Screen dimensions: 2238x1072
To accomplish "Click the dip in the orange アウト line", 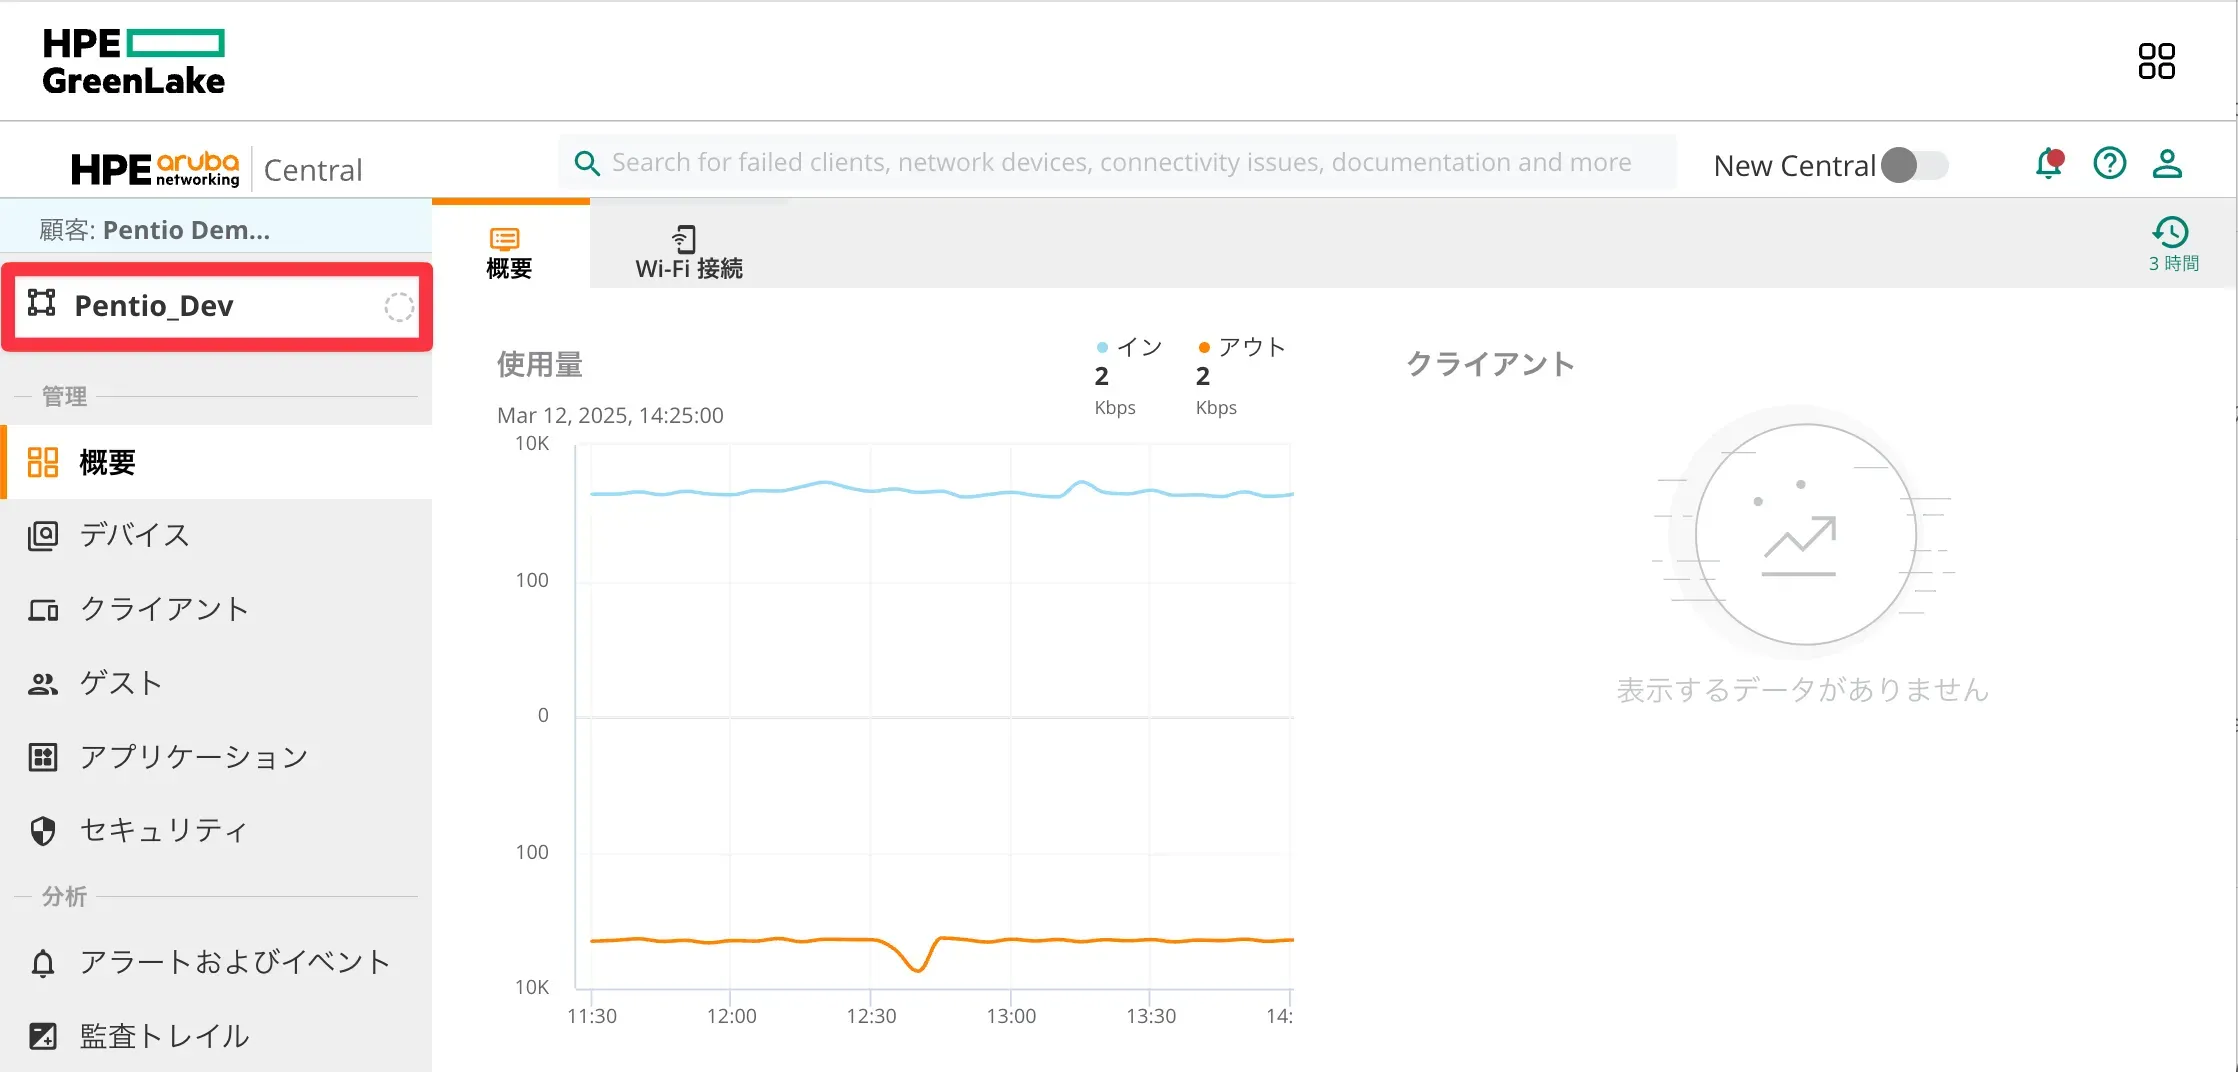I will [917, 967].
